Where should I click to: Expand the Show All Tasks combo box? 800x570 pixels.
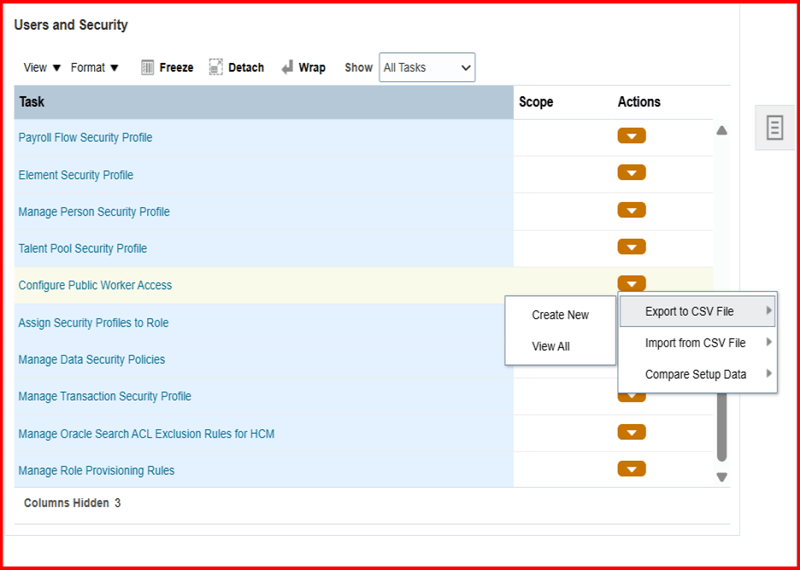click(x=426, y=68)
